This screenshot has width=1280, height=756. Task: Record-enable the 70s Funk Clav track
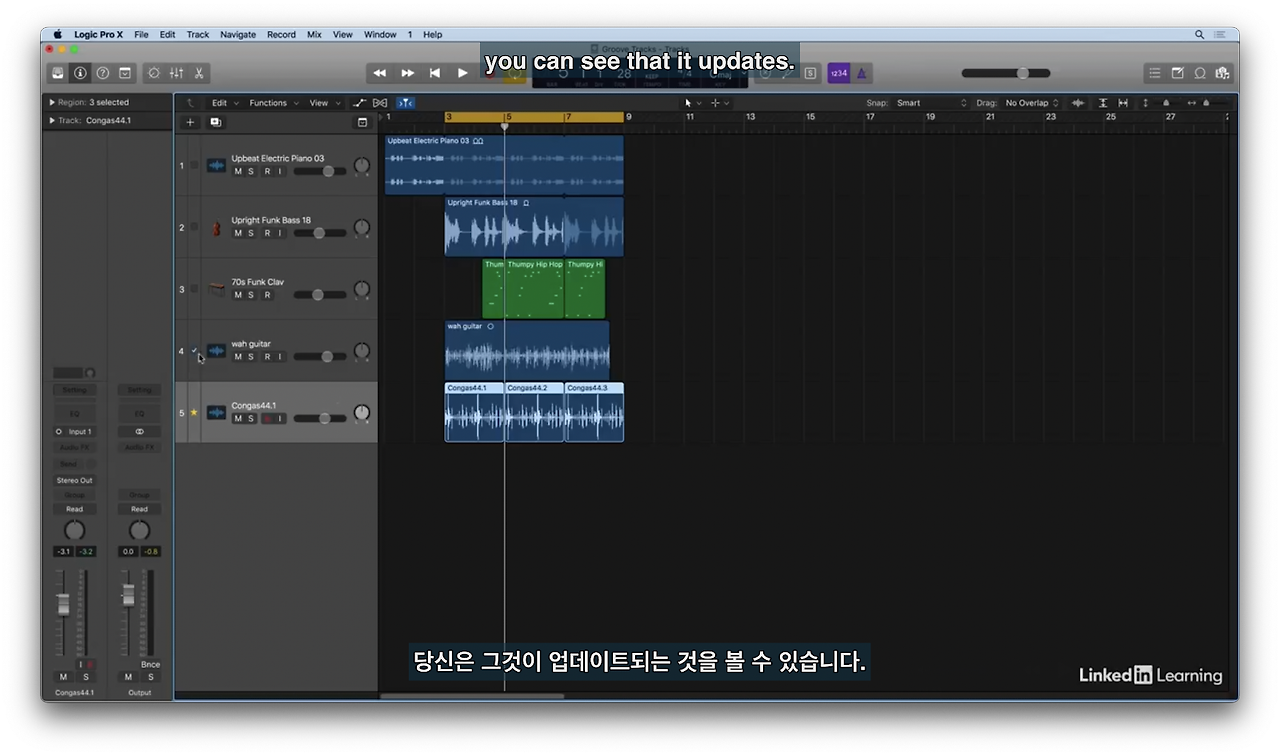(267, 295)
